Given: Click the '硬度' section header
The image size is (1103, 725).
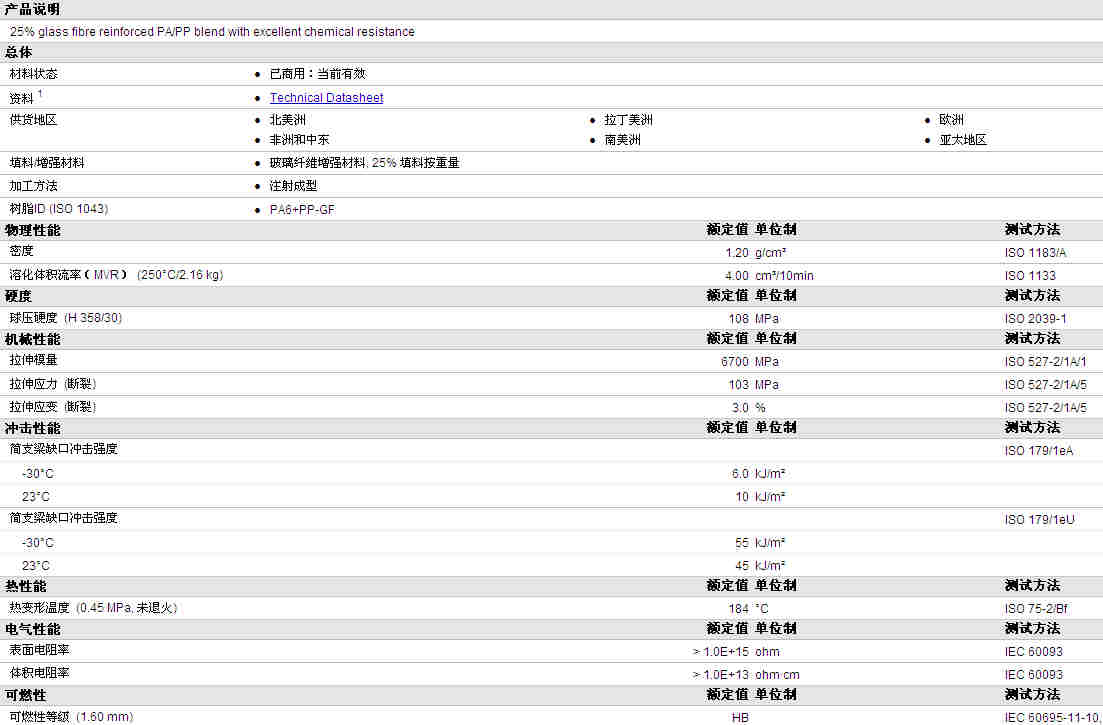Looking at the screenshot, I should pyautogui.click(x=18, y=296).
